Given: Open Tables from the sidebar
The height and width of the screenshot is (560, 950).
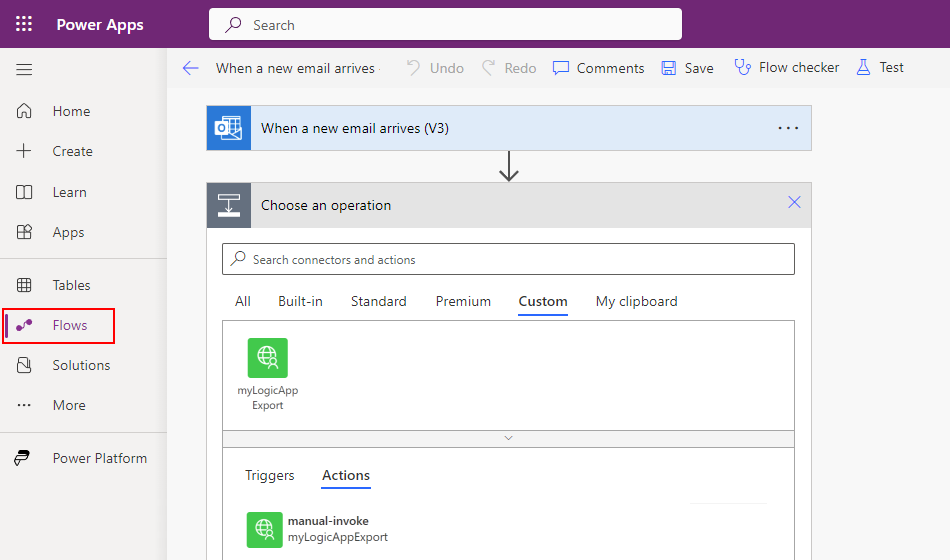Looking at the screenshot, I should (x=71, y=285).
